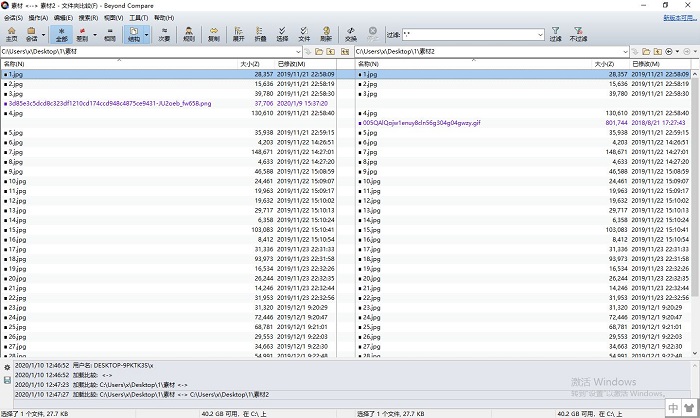This screenshot has height=418, width=700.
Task: Click the file list vertical scrollbar down arrow
Action: 695,353
